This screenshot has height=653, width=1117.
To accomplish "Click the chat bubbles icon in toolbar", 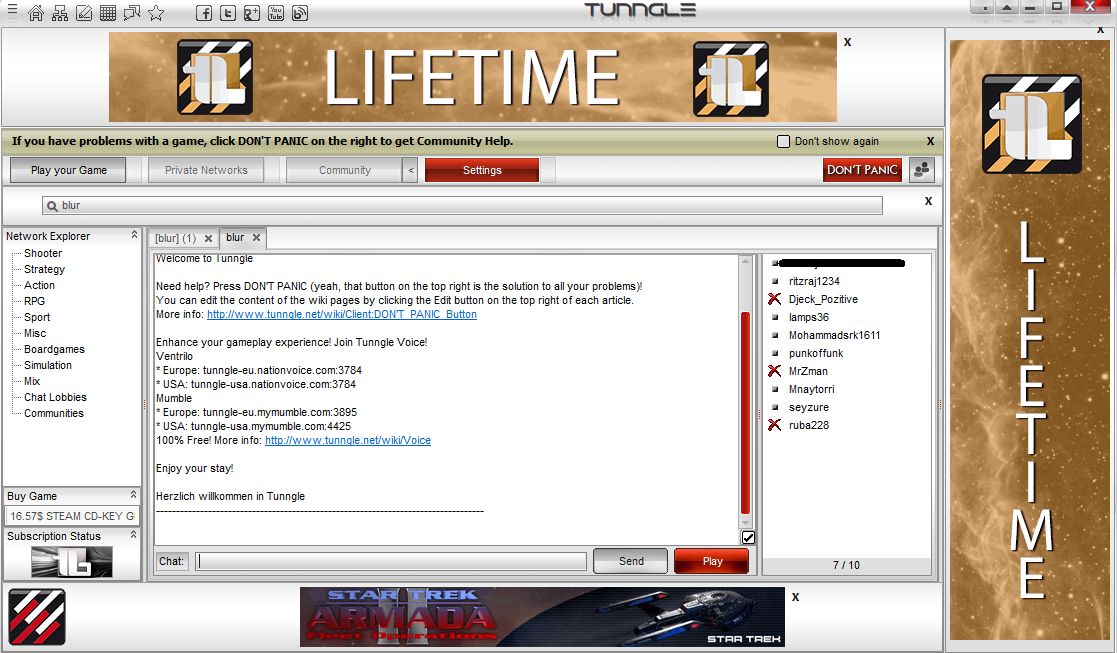I will (132, 13).
